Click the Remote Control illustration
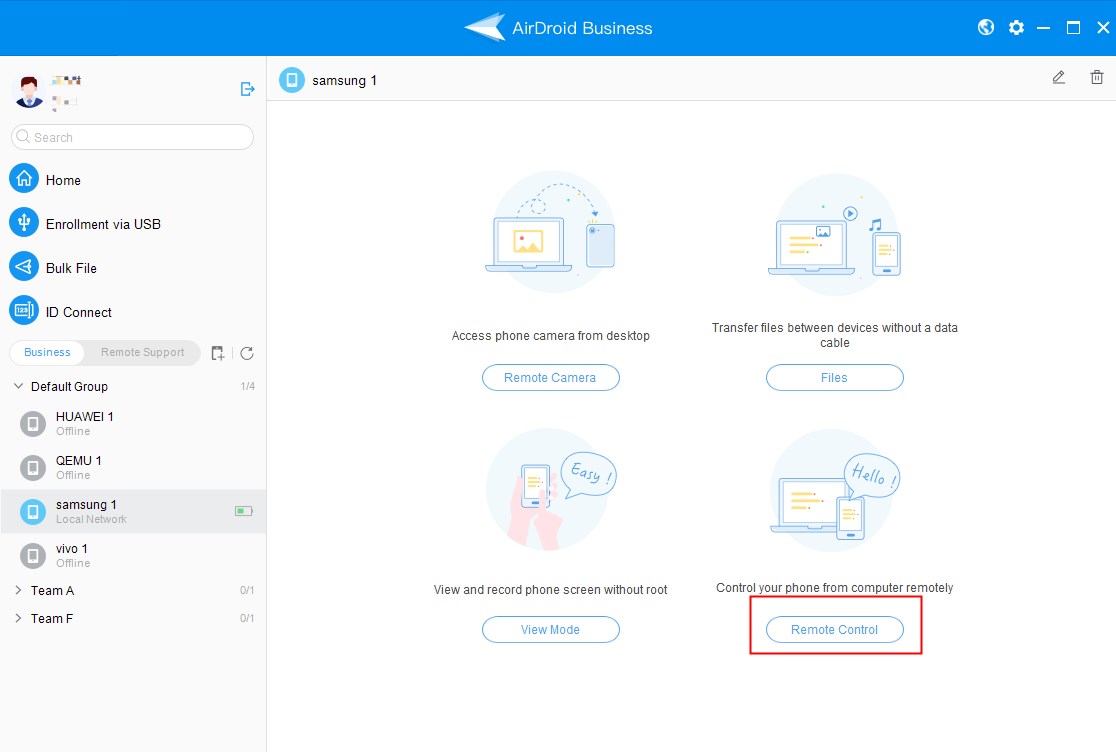 click(x=835, y=491)
